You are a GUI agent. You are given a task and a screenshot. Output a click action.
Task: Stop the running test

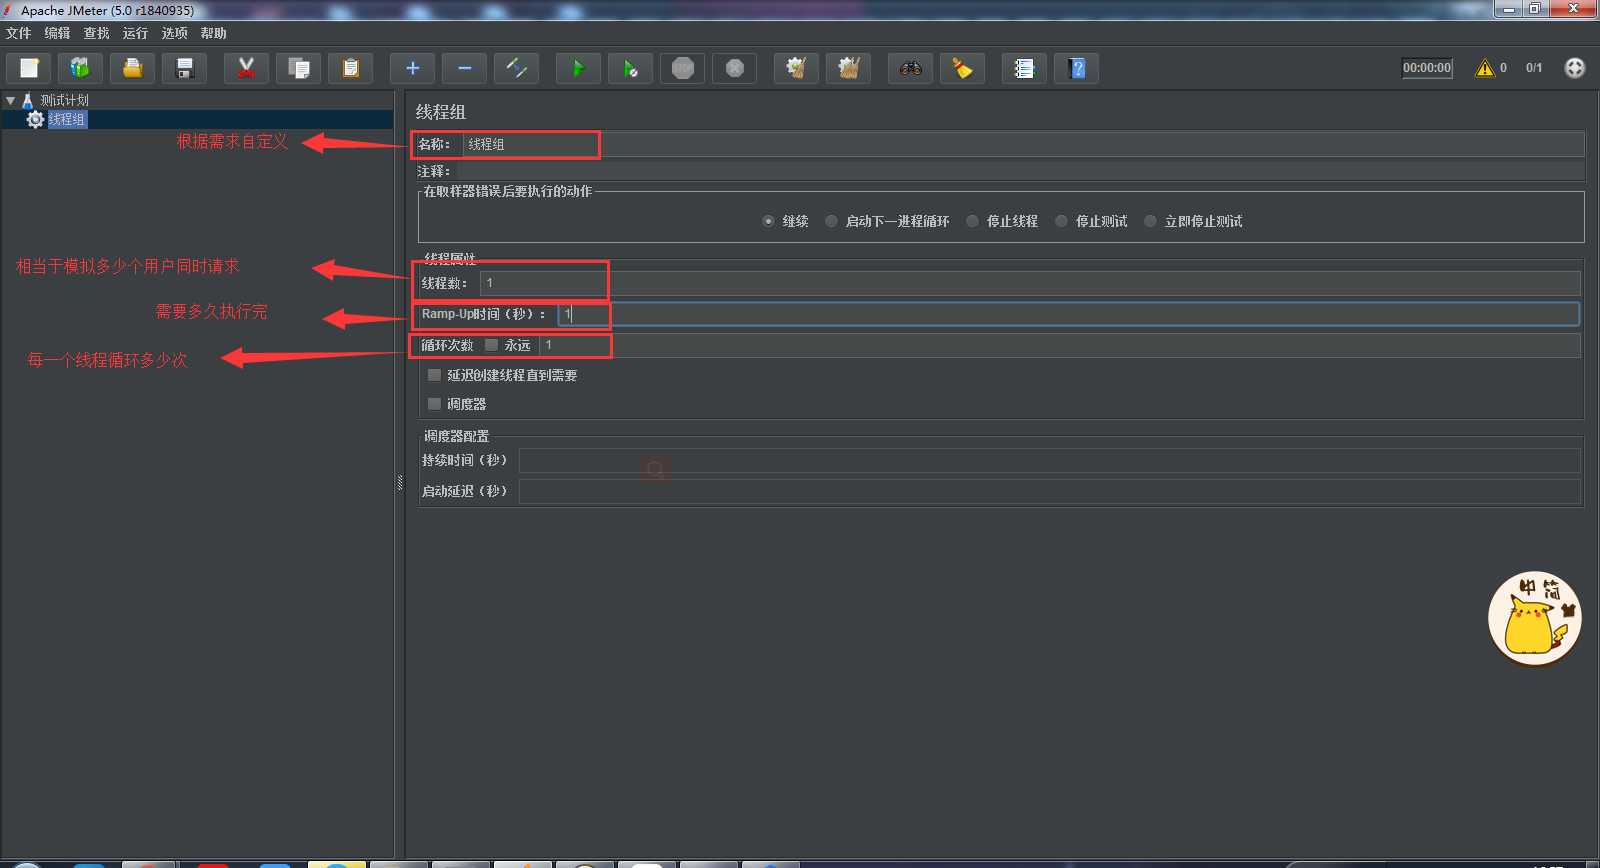click(x=682, y=68)
